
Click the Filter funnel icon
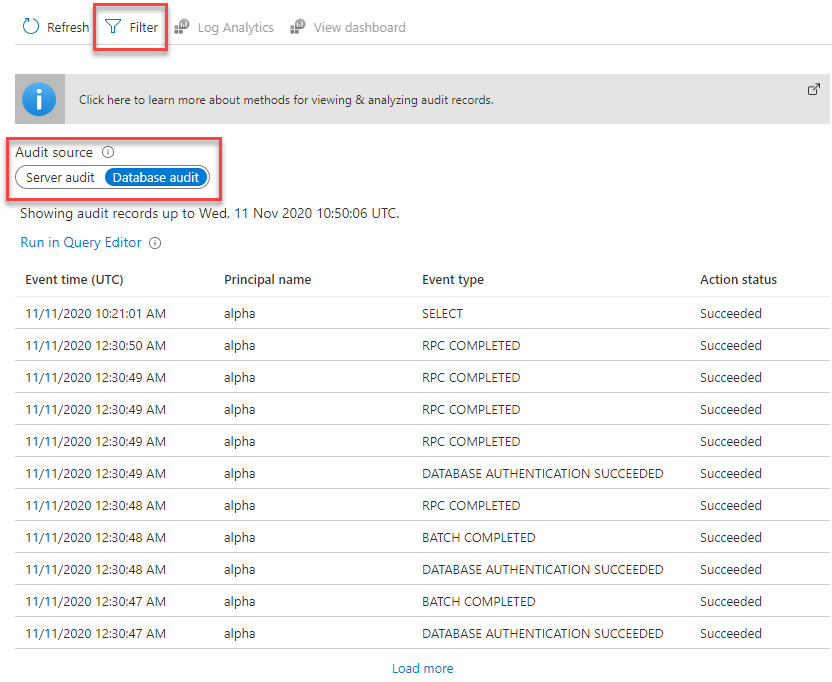tap(113, 27)
